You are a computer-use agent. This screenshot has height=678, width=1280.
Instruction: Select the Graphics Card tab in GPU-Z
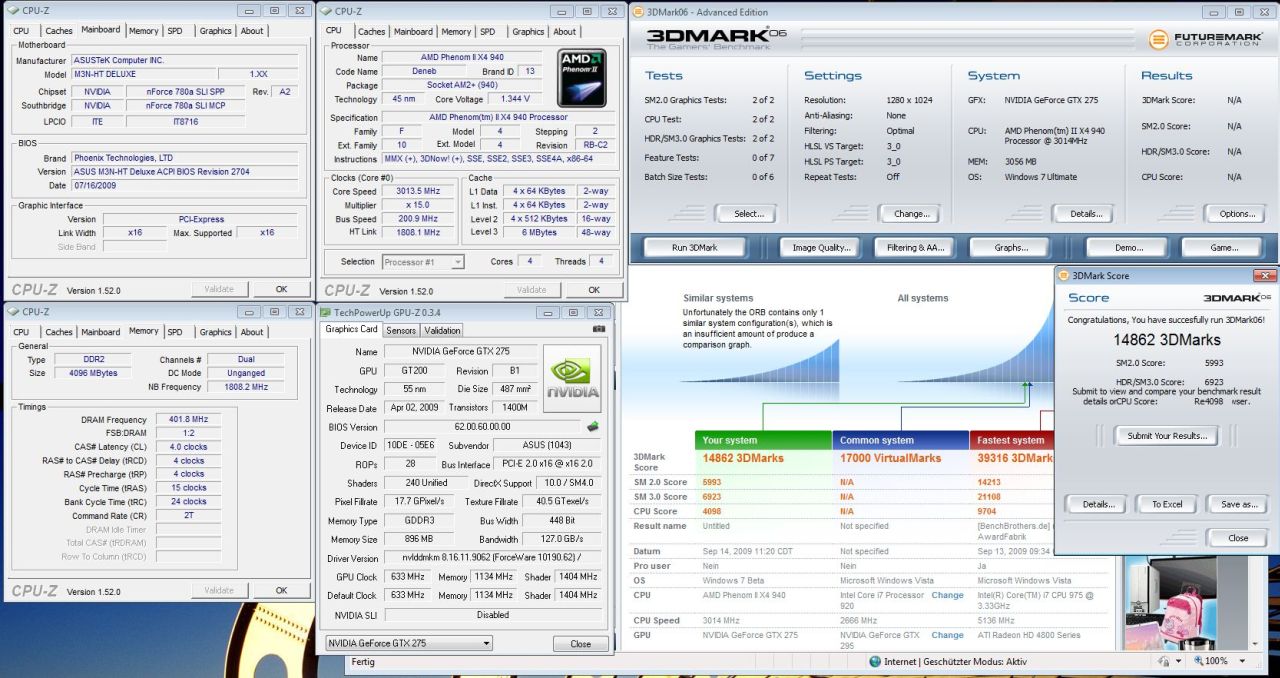tap(351, 329)
